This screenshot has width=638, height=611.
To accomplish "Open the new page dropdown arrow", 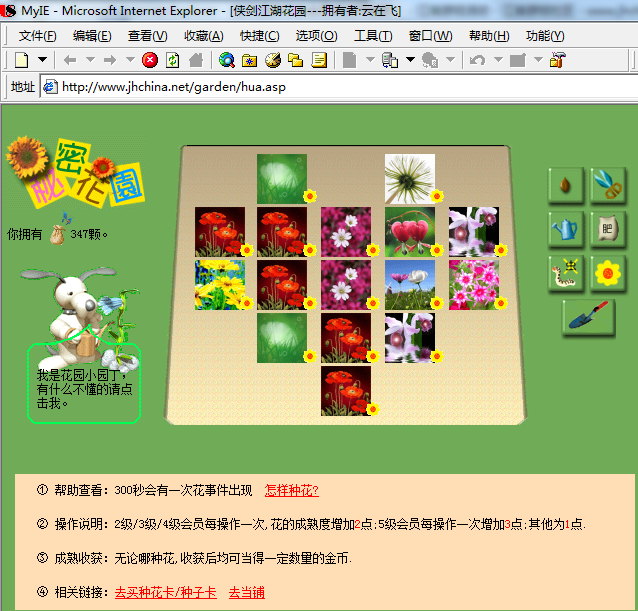I will pos(42,60).
